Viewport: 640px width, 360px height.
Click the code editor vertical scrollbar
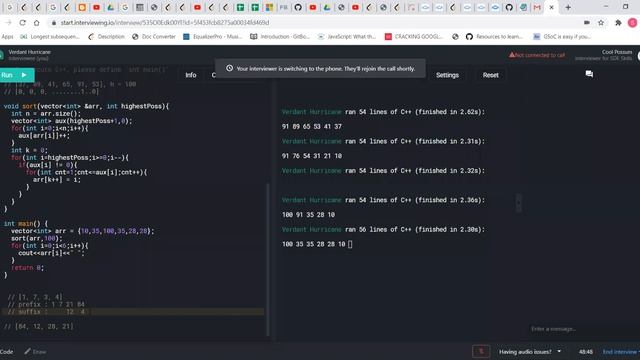268,259
